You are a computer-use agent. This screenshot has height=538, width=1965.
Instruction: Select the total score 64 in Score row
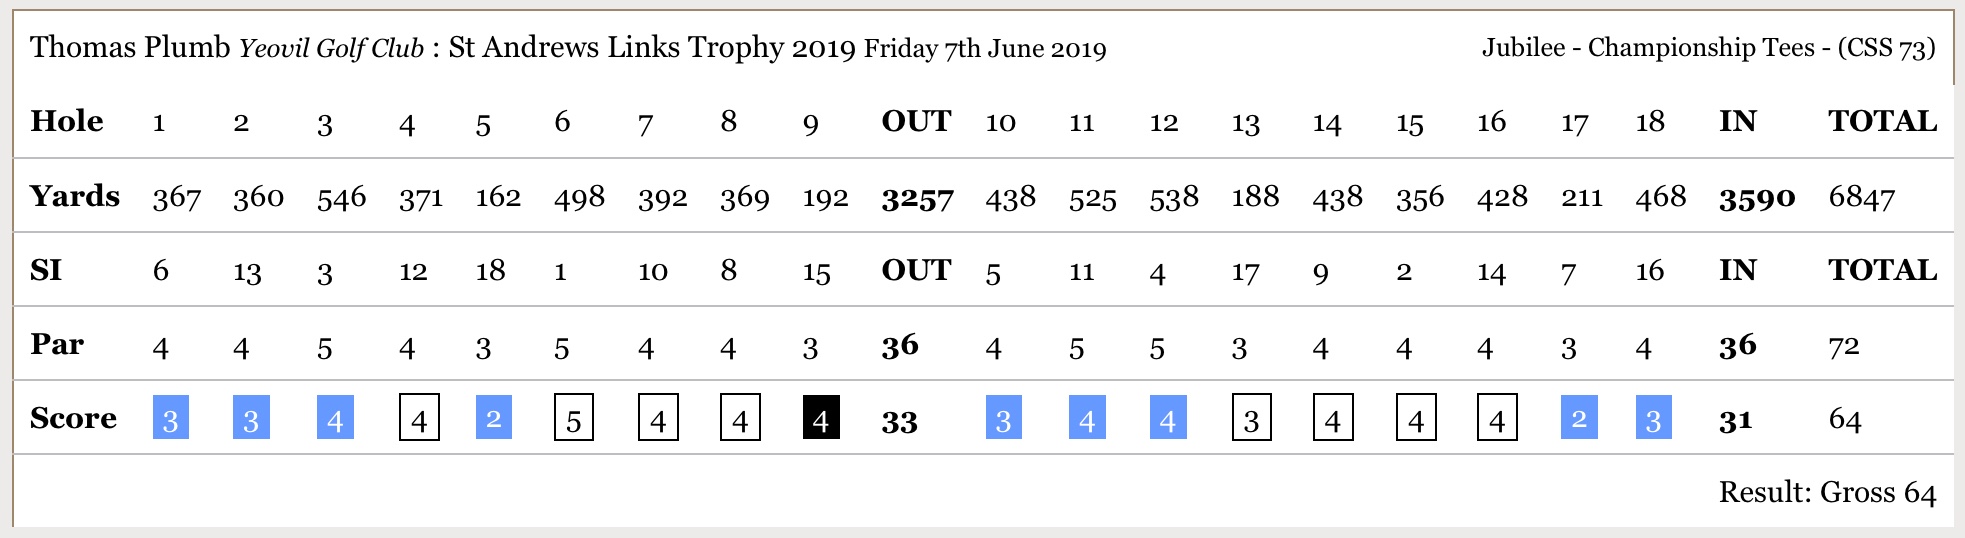pyautogui.click(x=1845, y=419)
